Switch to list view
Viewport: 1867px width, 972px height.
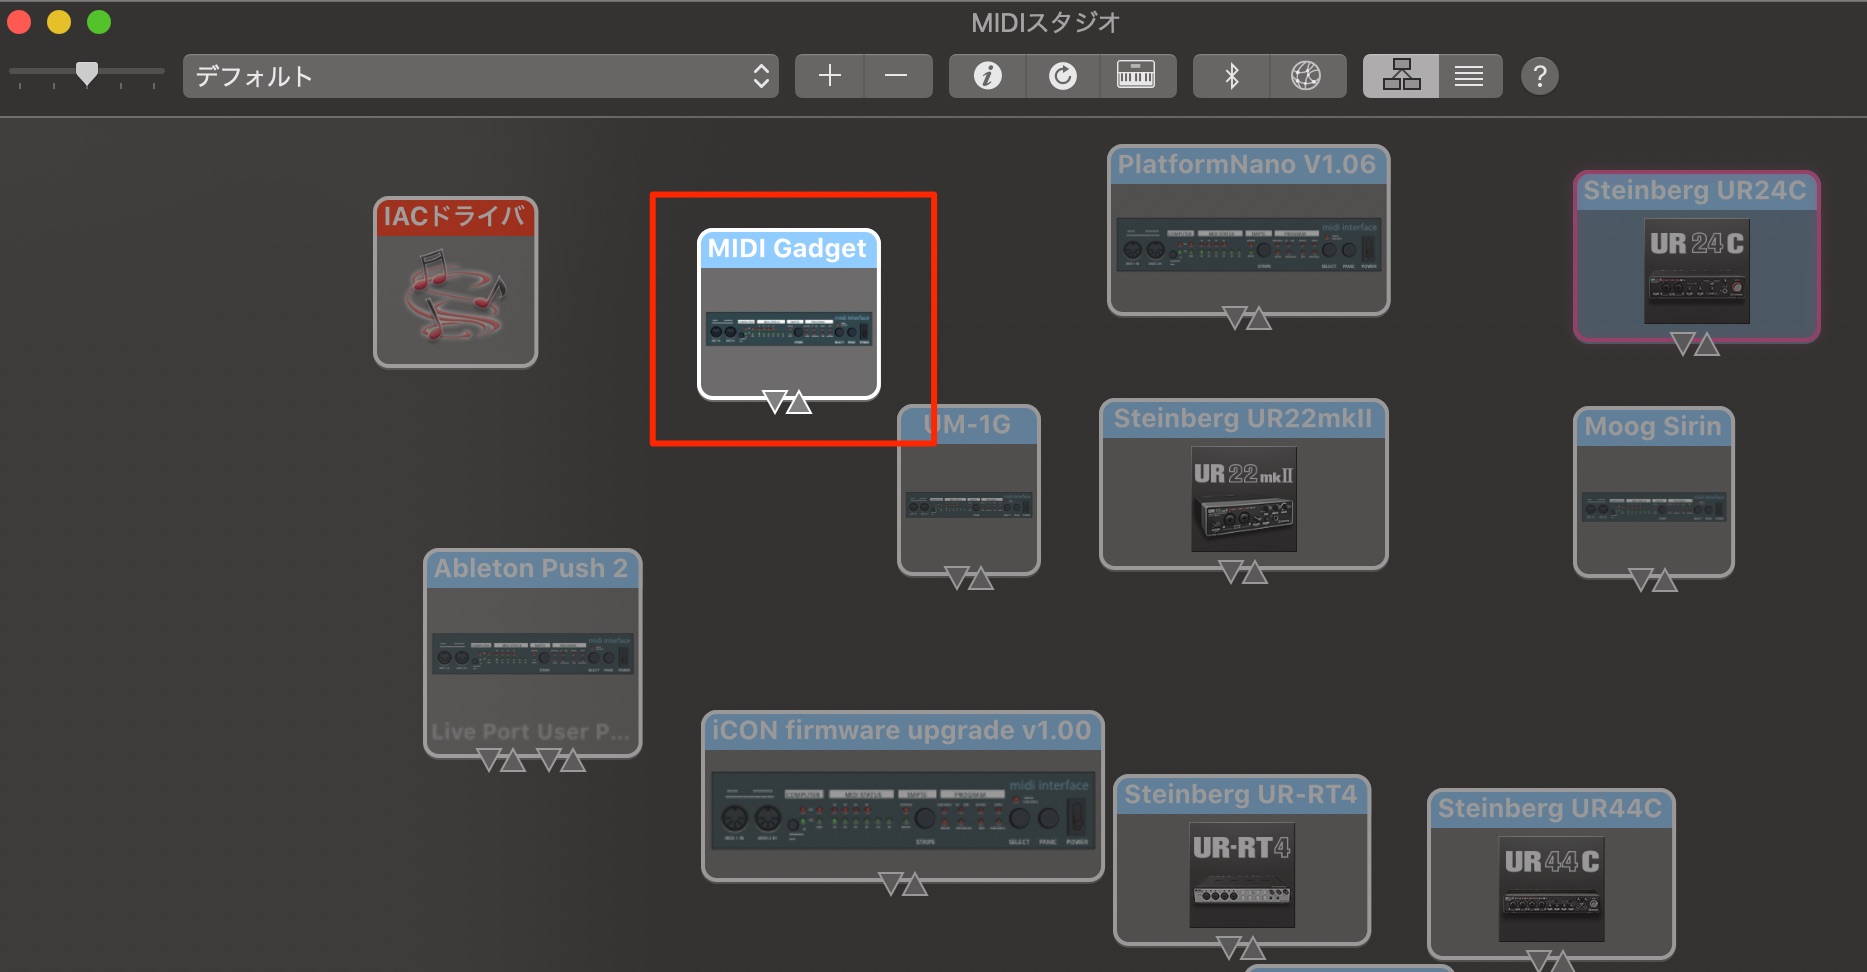tap(1470, 76)
